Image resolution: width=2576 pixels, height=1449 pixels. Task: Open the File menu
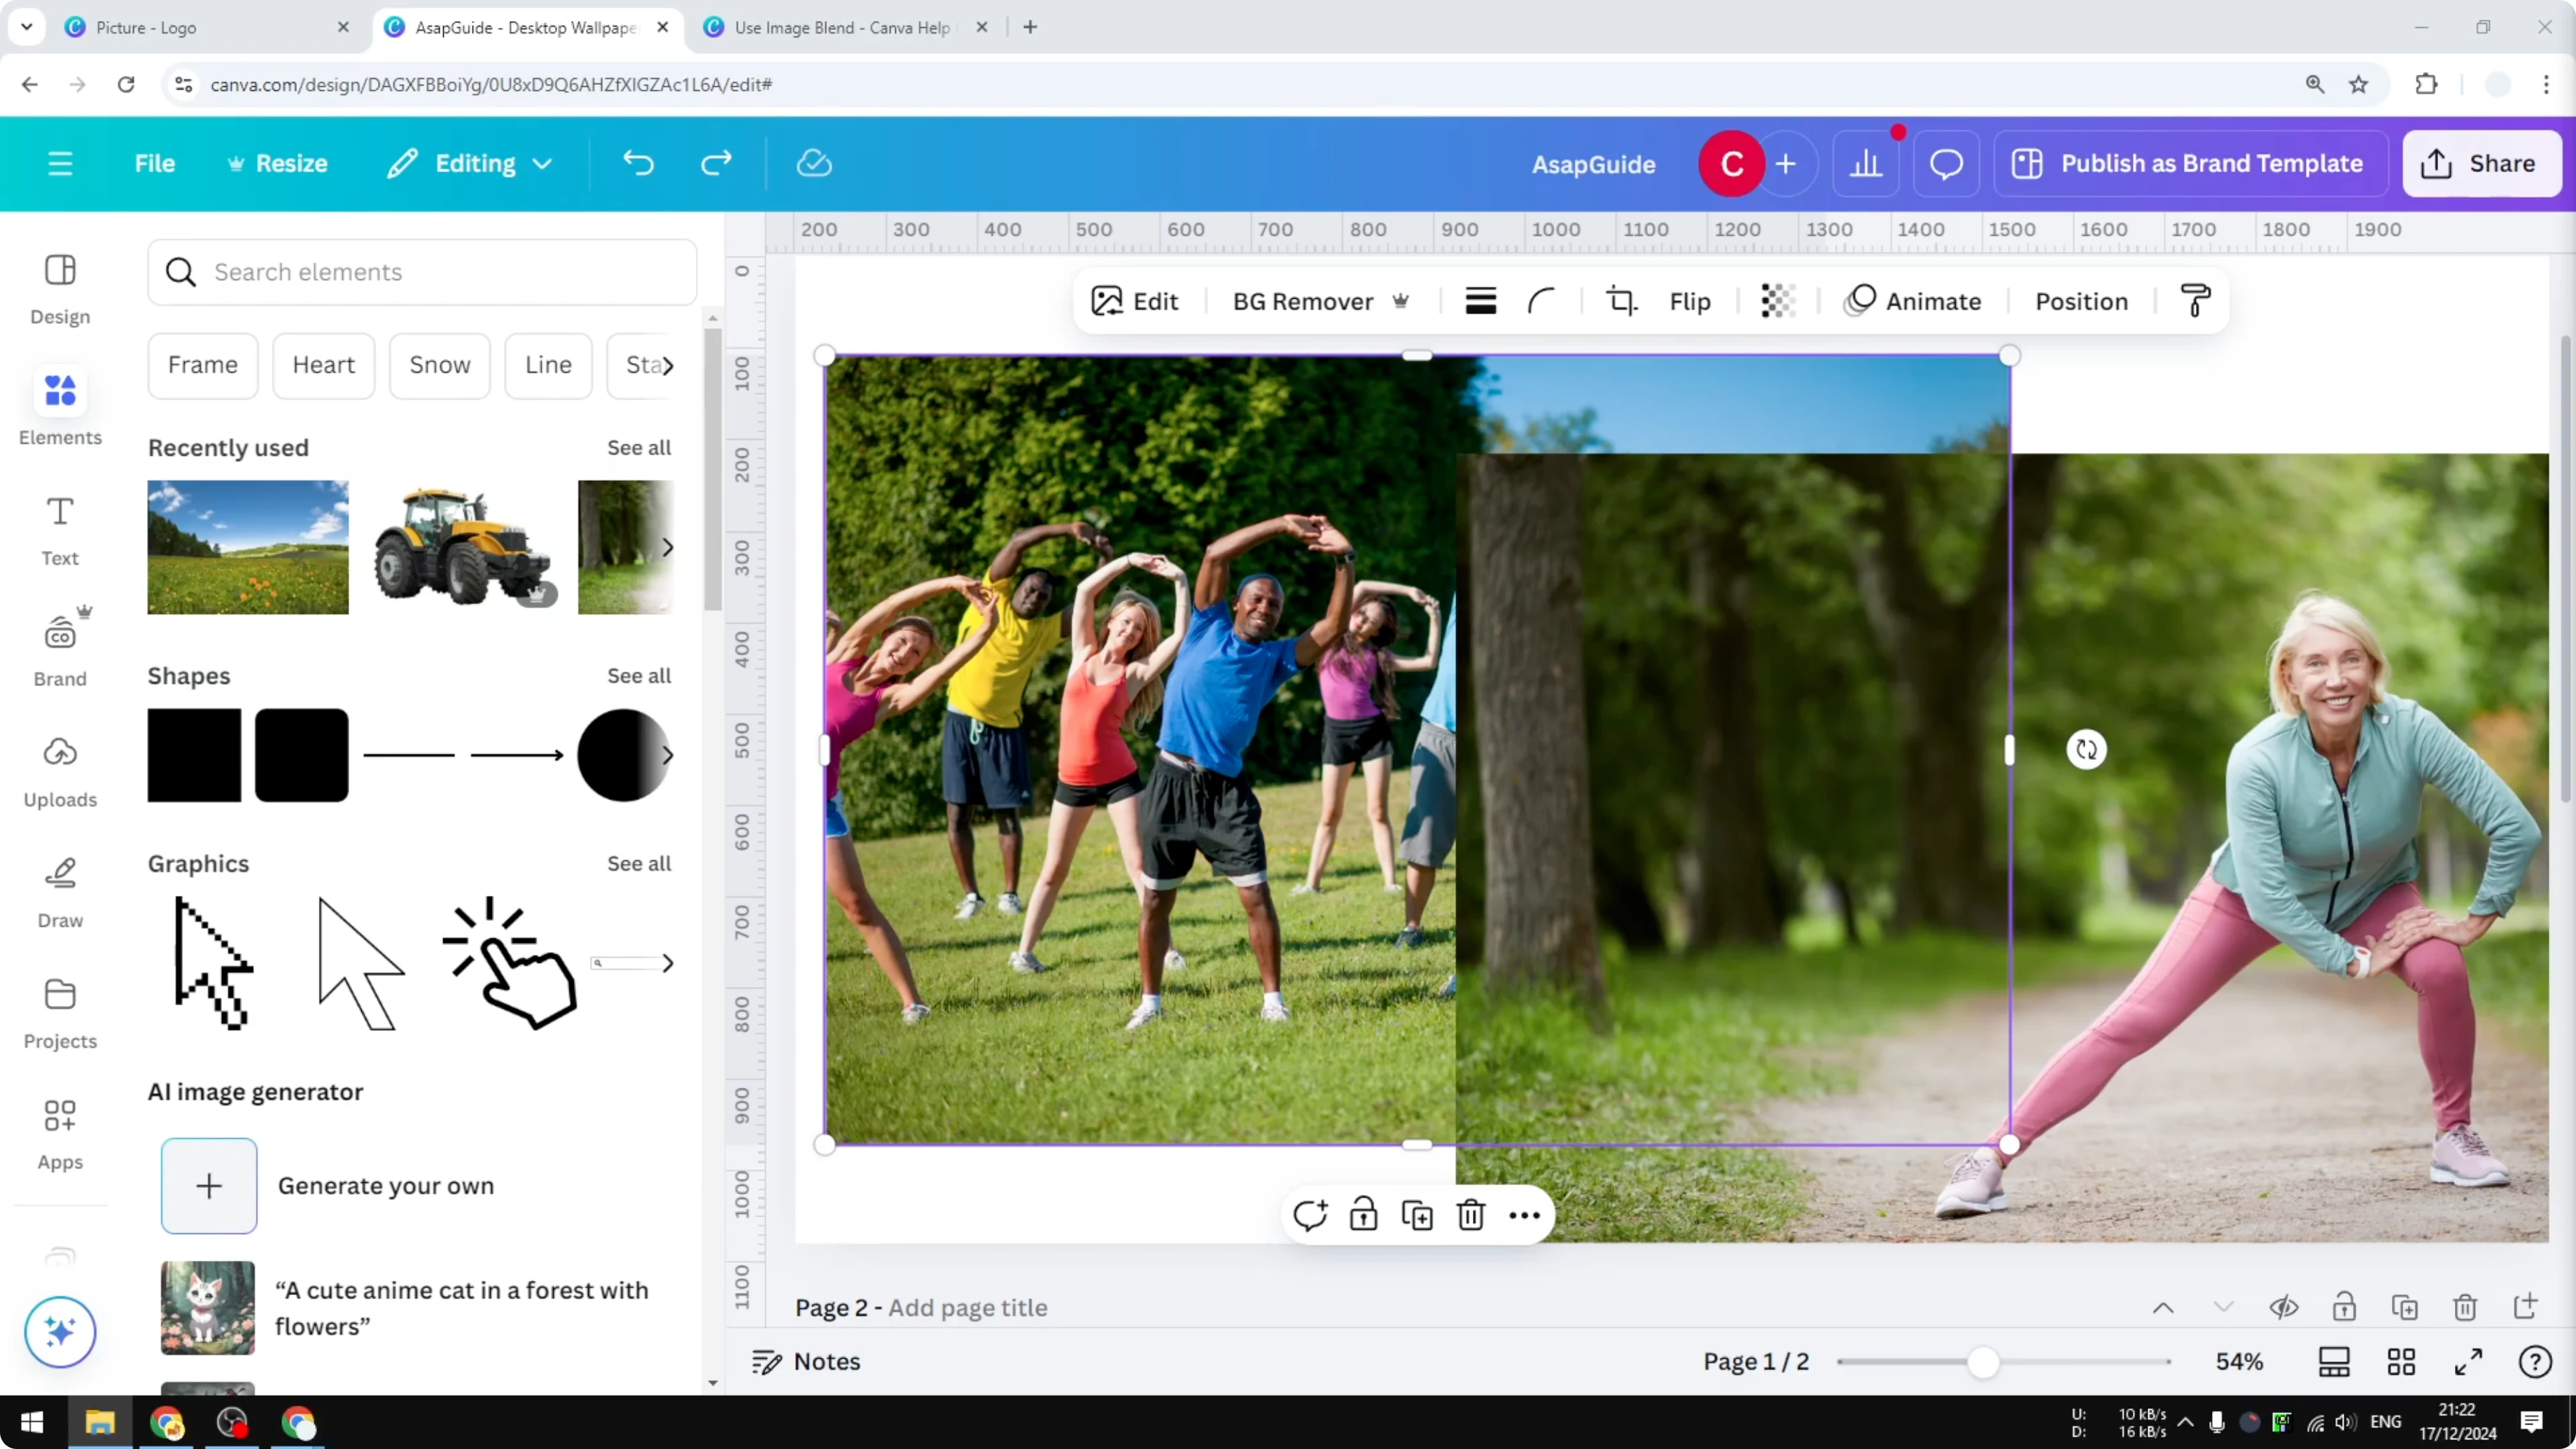pos(155,163)
